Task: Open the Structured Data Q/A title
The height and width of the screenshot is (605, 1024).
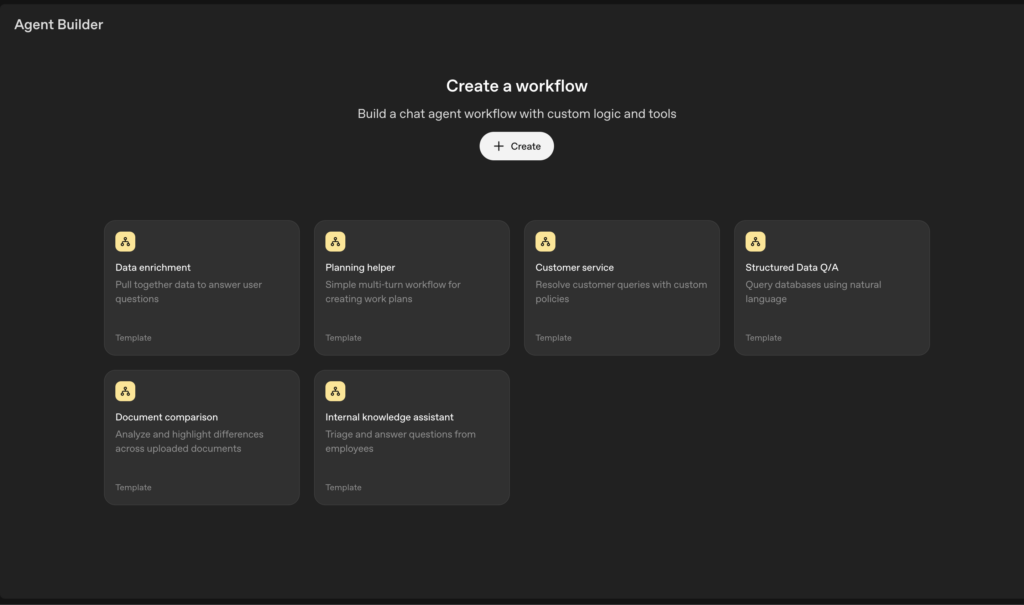Action: [791, 268]
